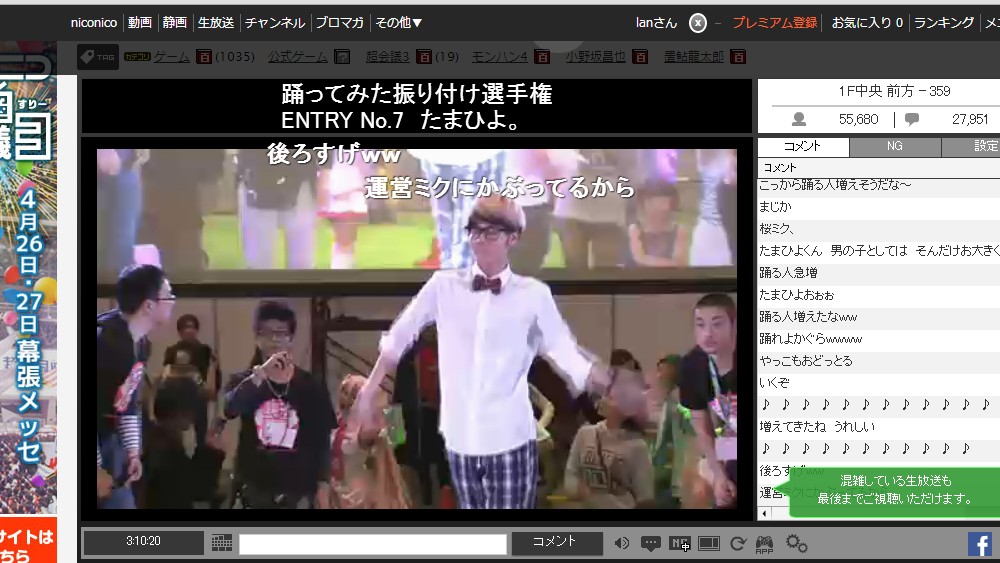Click the コメント column header
The width and height of the screenshot is (1000, 563).
pyautogui.click(x=879, y=168)
